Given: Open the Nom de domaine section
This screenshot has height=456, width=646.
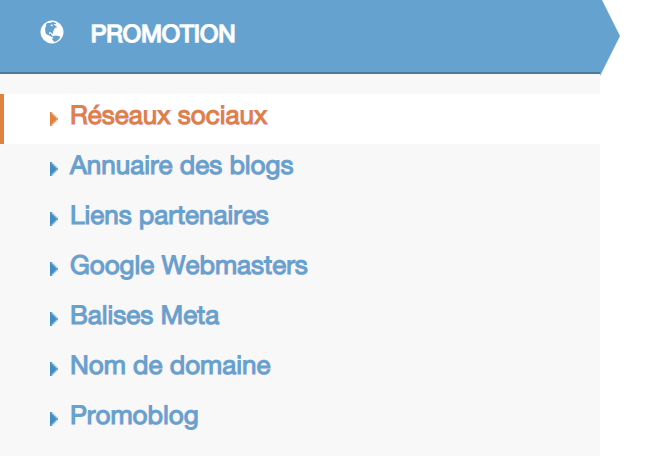Looking at the screenshot, I should 171,365.
